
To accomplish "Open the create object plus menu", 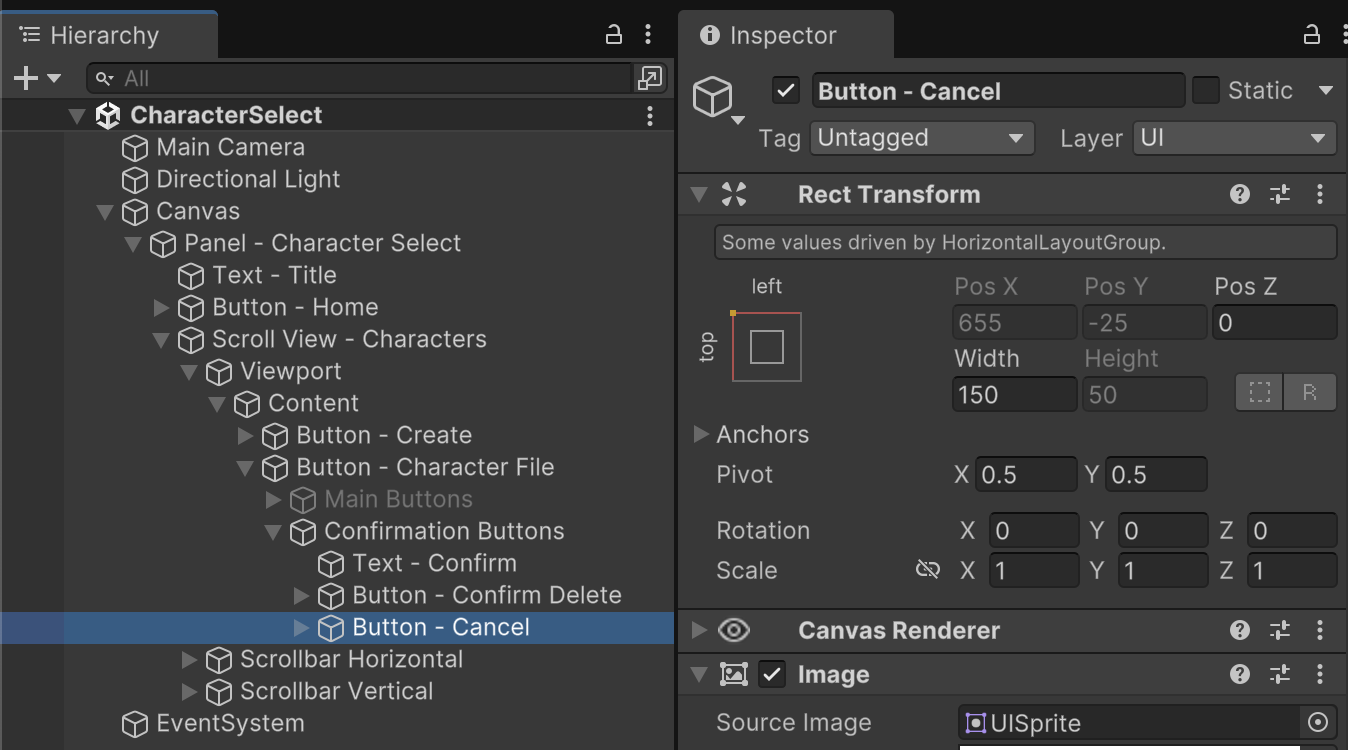I will pyautogui.click(x=37, y=78).
